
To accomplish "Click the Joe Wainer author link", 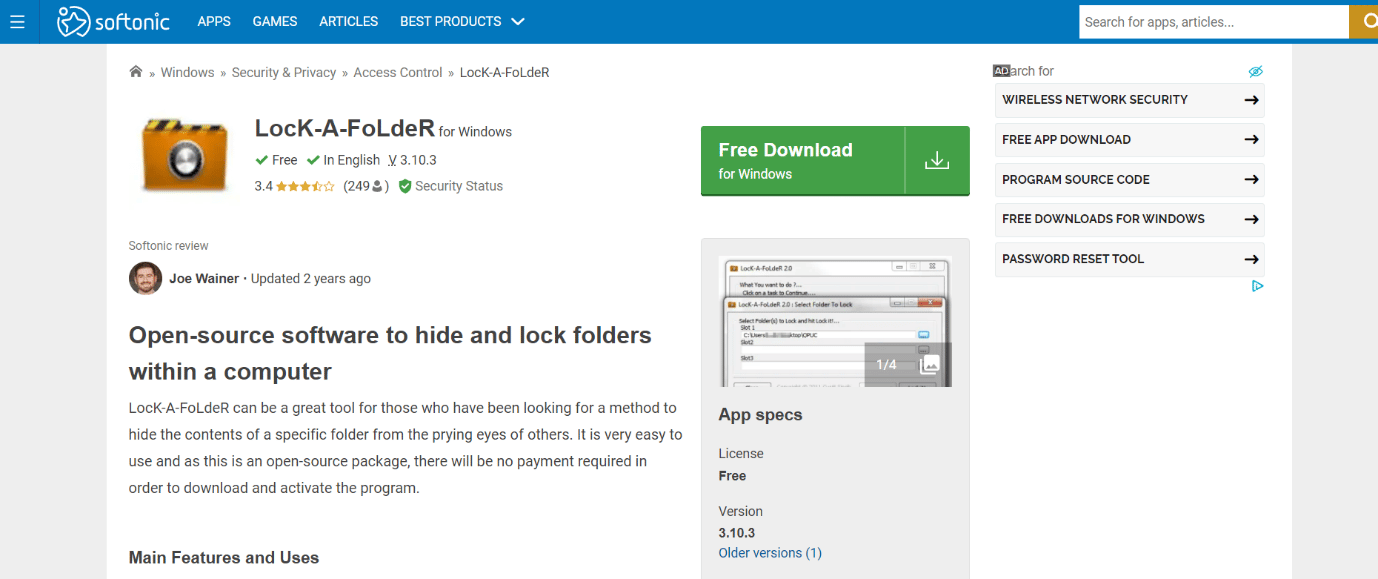I will (204, 278).
